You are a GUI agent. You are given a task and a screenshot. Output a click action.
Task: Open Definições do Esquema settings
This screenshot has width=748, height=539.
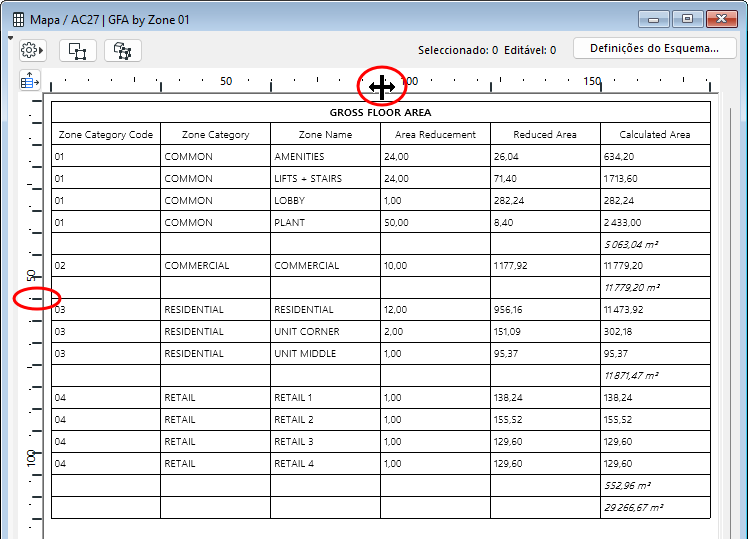(654, 48)
